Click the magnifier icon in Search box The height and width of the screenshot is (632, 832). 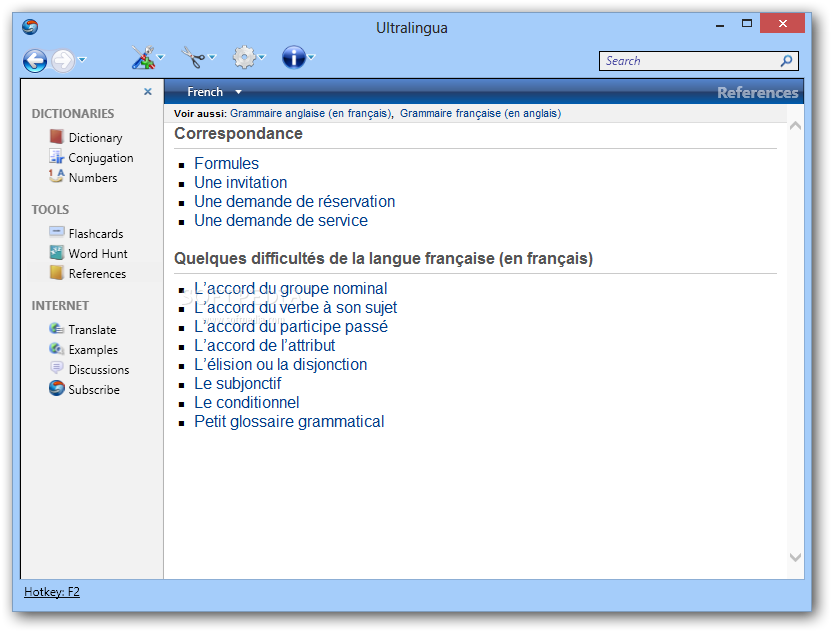[x=786, y=61]
